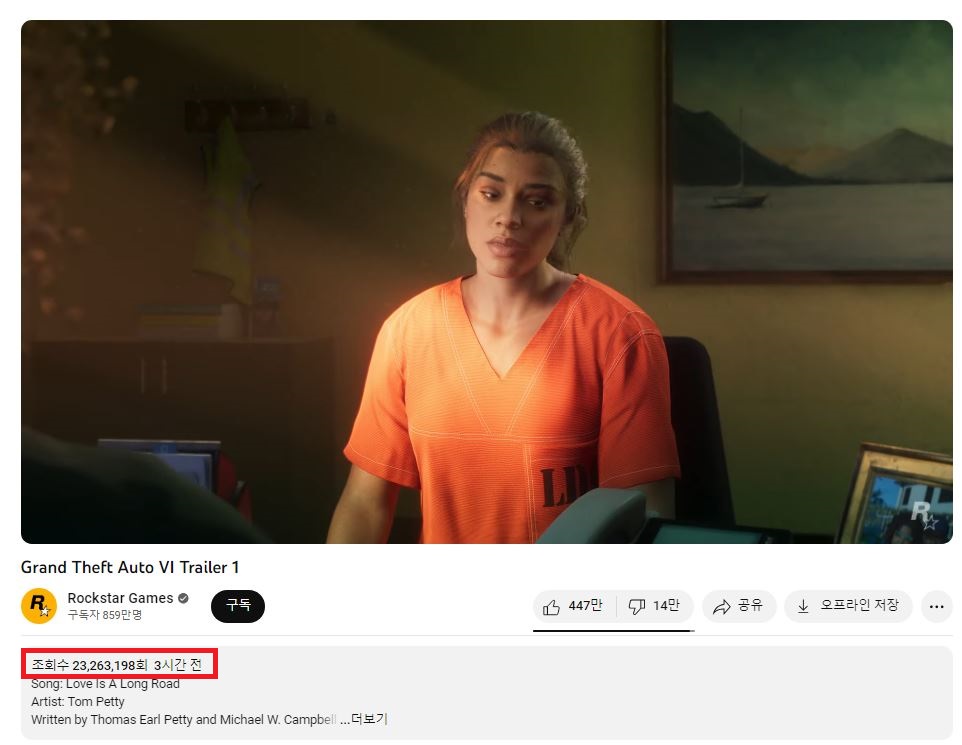Viewport: 962px width, 745px height.
Task: Click the 14만 dislike count
Action: [666, 606]
